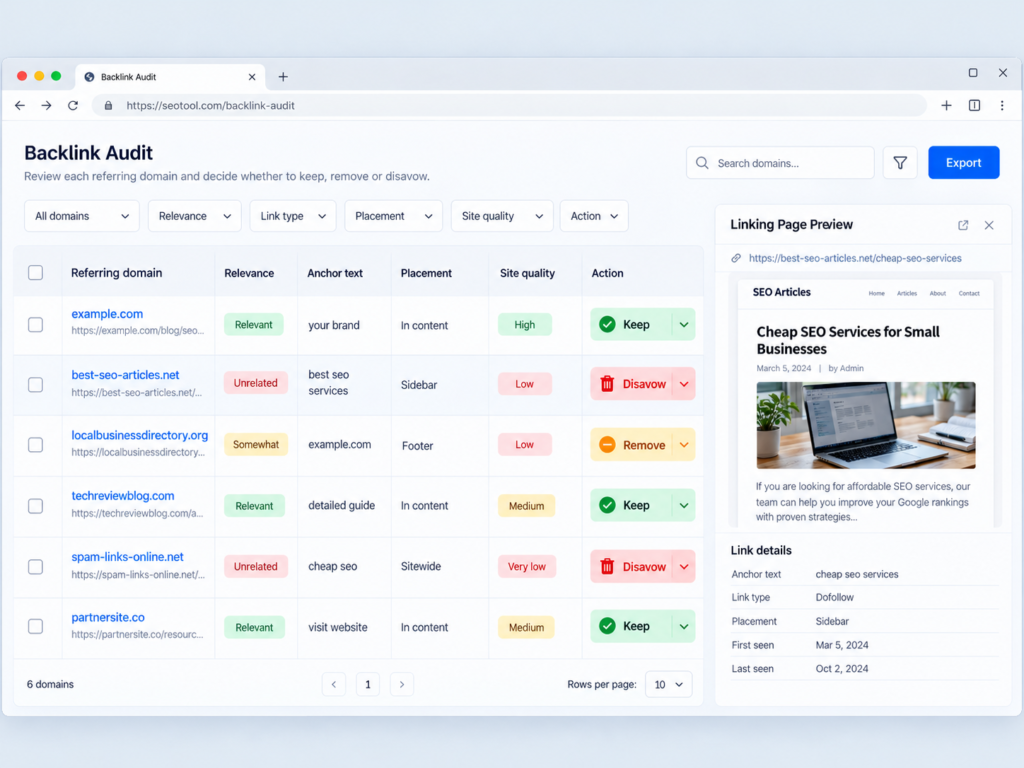Image resolution: width=1024 pixels, height=768 pixels.
Task: Open the localbusinessdirectory.org domain link
Action: pyautogui.click(x=140, y=435)
